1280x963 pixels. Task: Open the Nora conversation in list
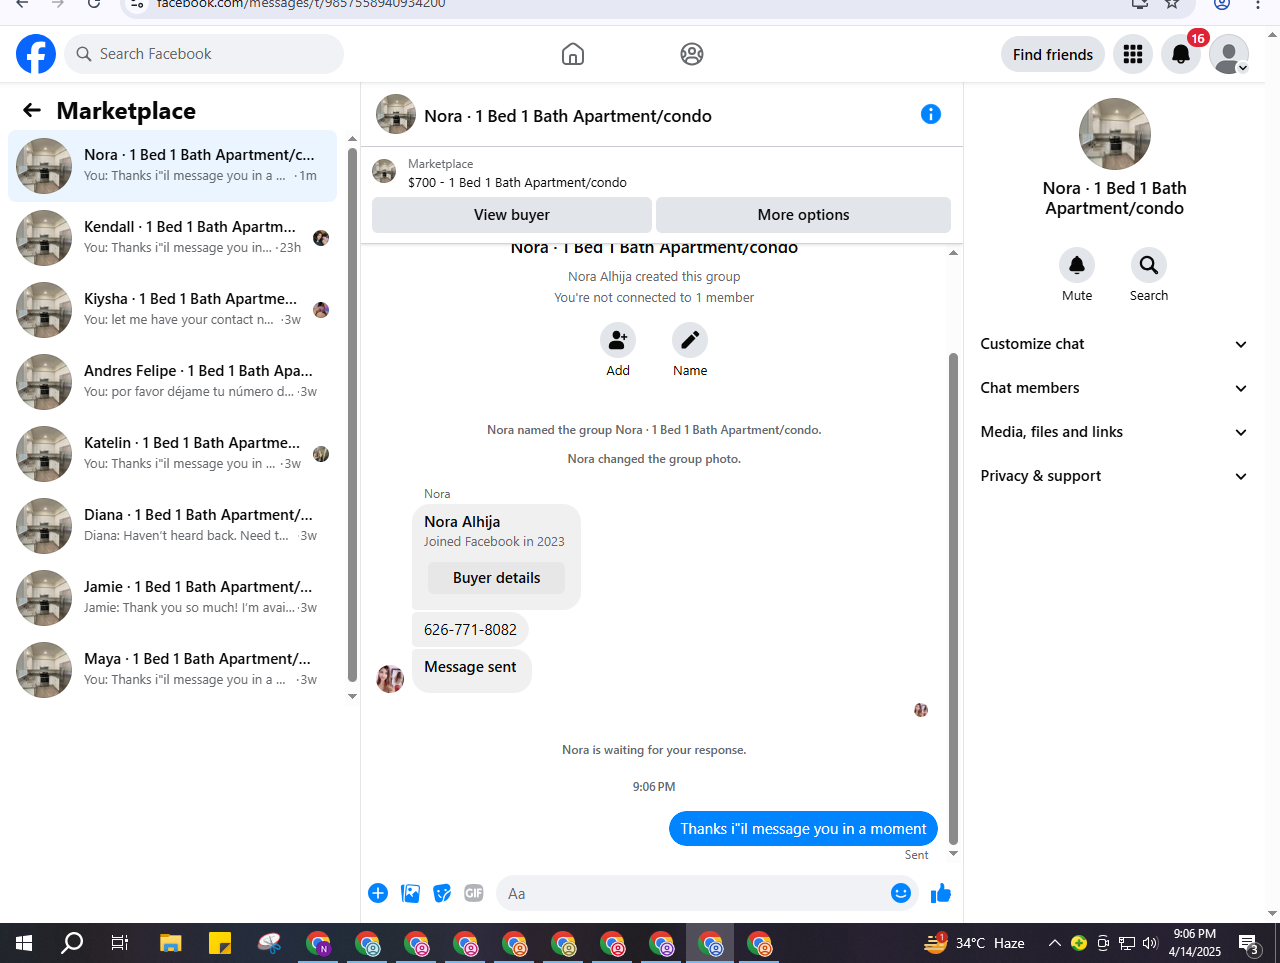[172, 165]
